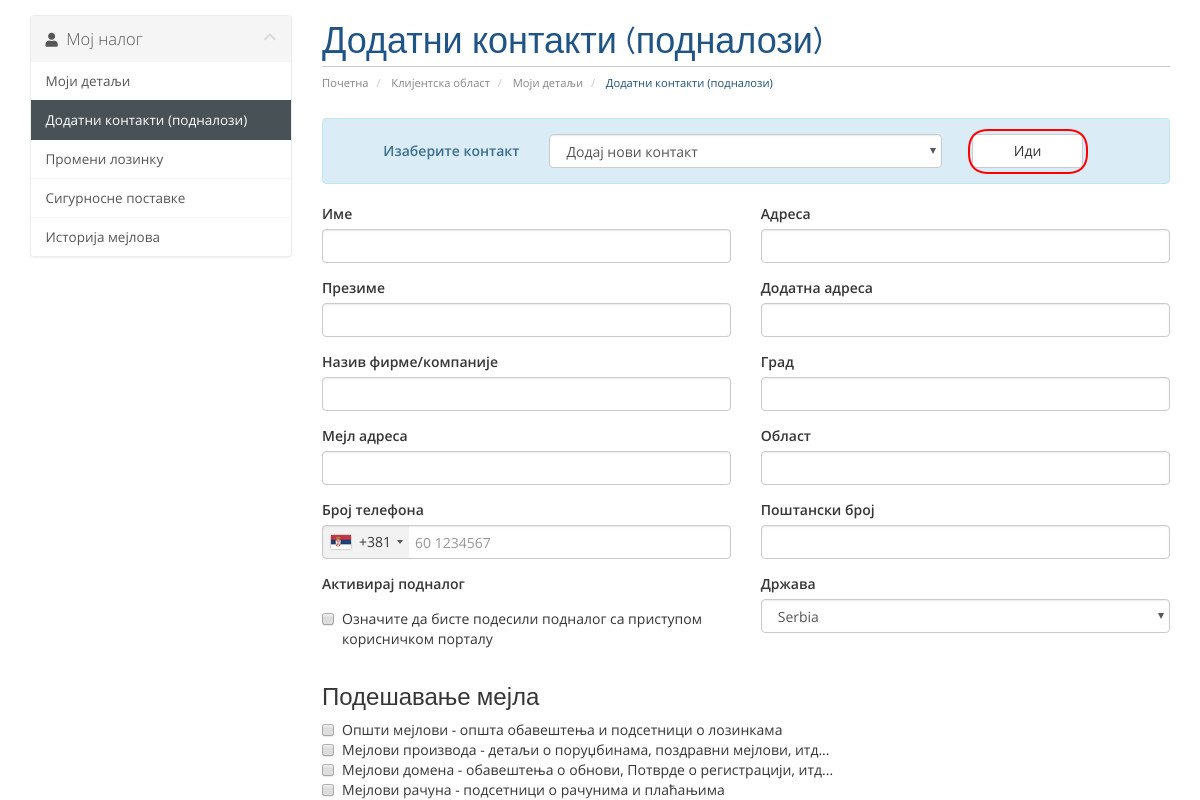
Task: Click the Мој налог panel heading
Action: coord(161,39)
